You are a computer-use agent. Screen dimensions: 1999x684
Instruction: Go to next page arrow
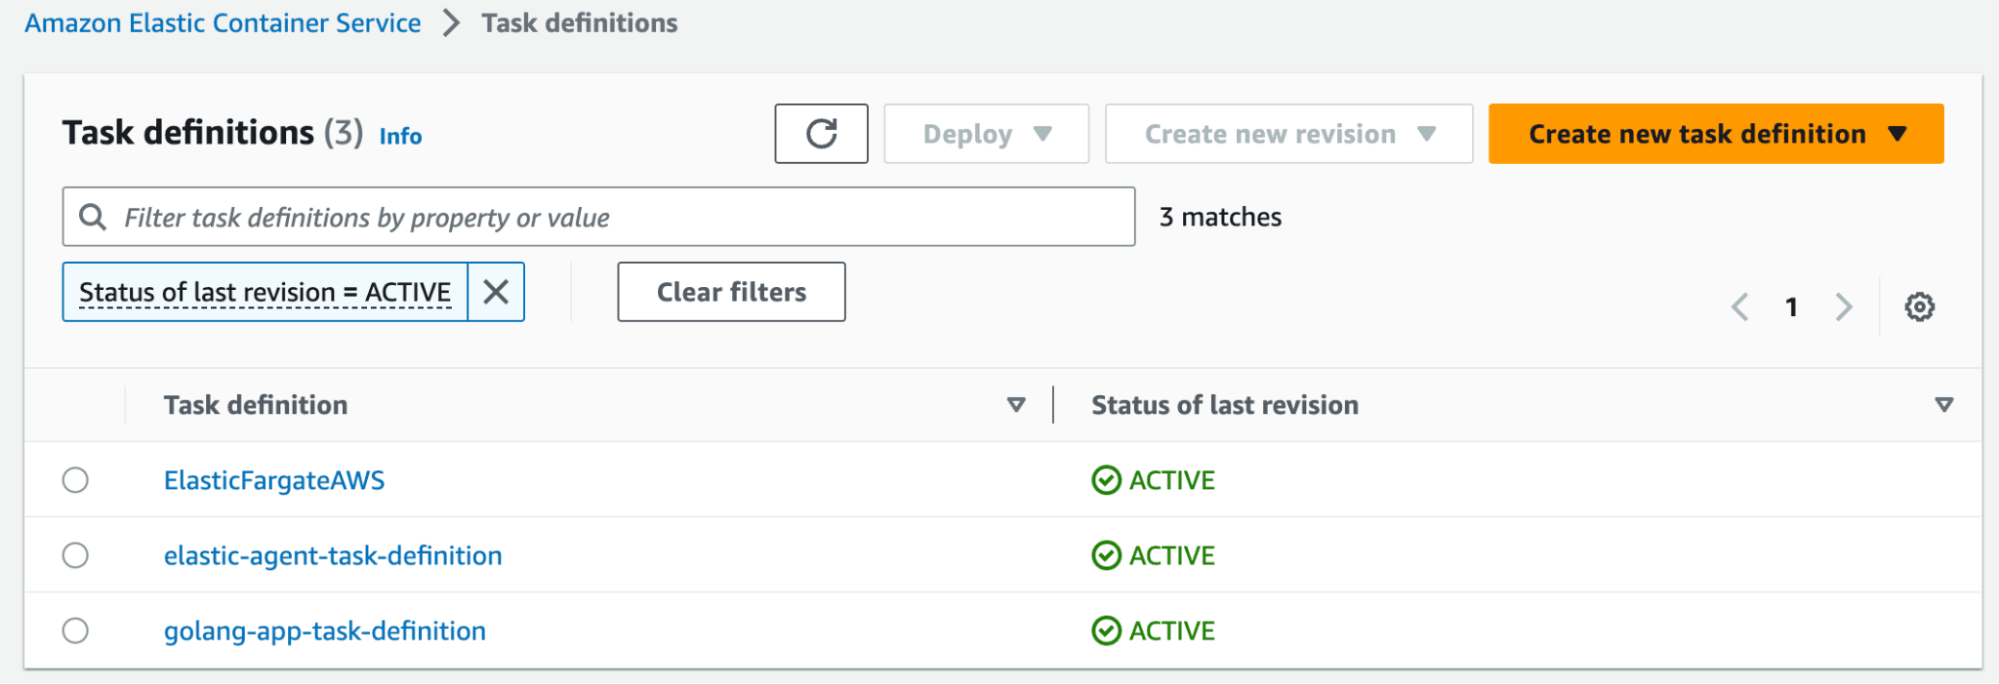pyautogui.click(x=1844, y=307)
